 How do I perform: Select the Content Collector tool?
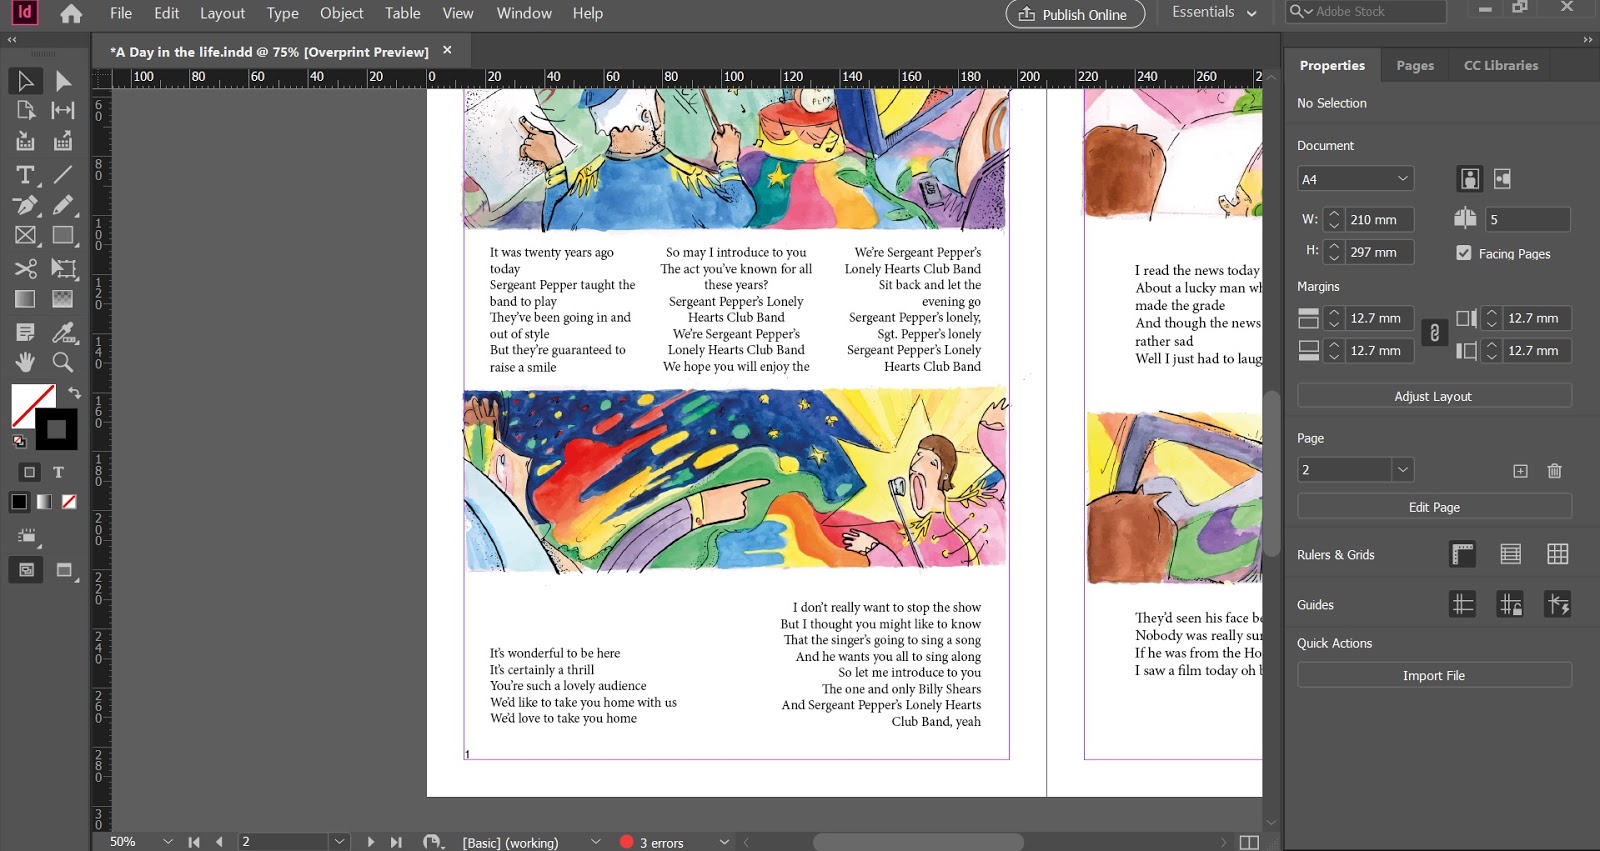25,141
